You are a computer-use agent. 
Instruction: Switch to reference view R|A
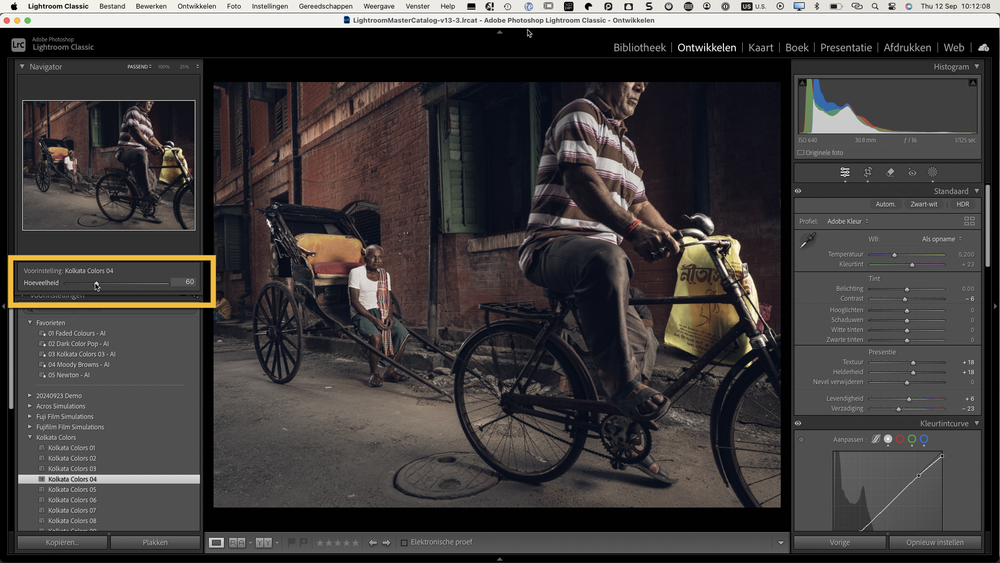(237, 543)
